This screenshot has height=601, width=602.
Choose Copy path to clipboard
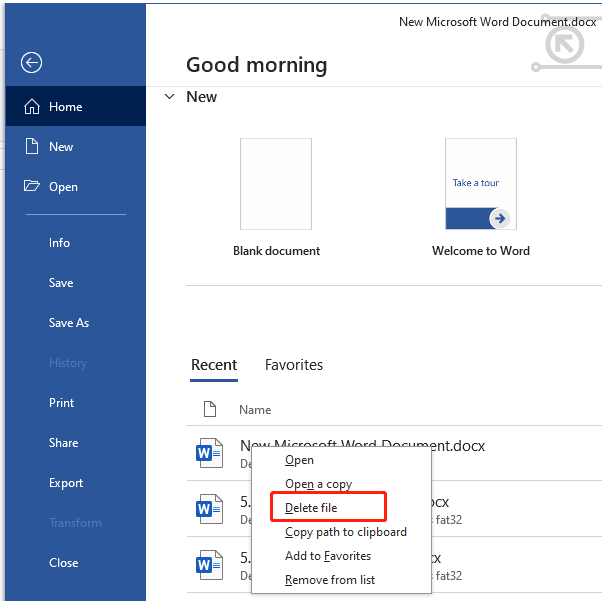(x=341, y=532)
